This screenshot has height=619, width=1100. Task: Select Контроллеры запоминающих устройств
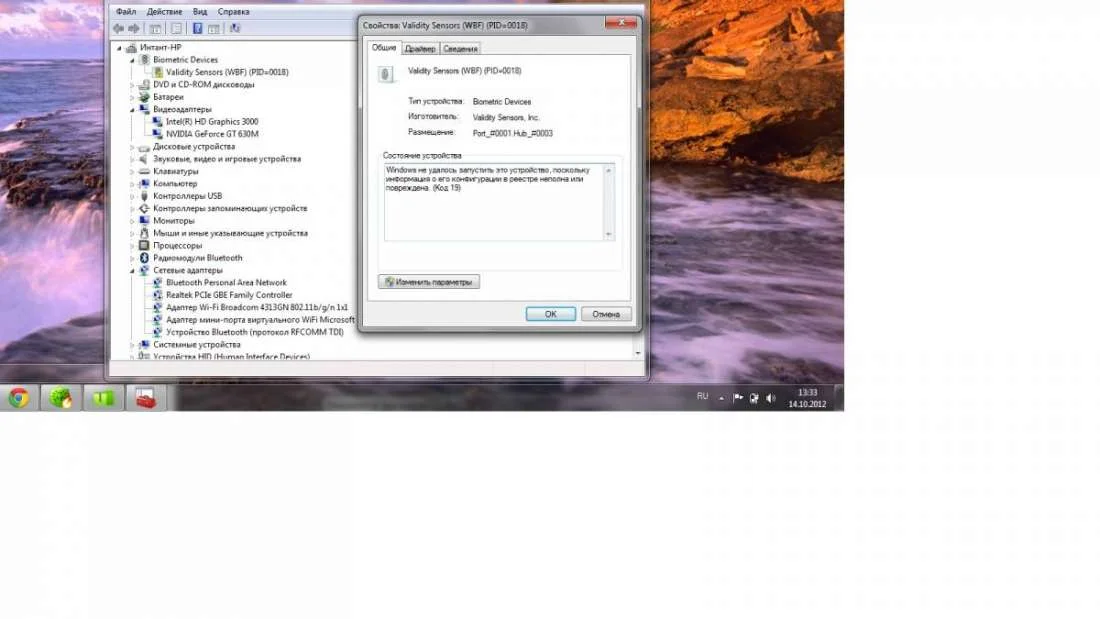coord(230,208)
